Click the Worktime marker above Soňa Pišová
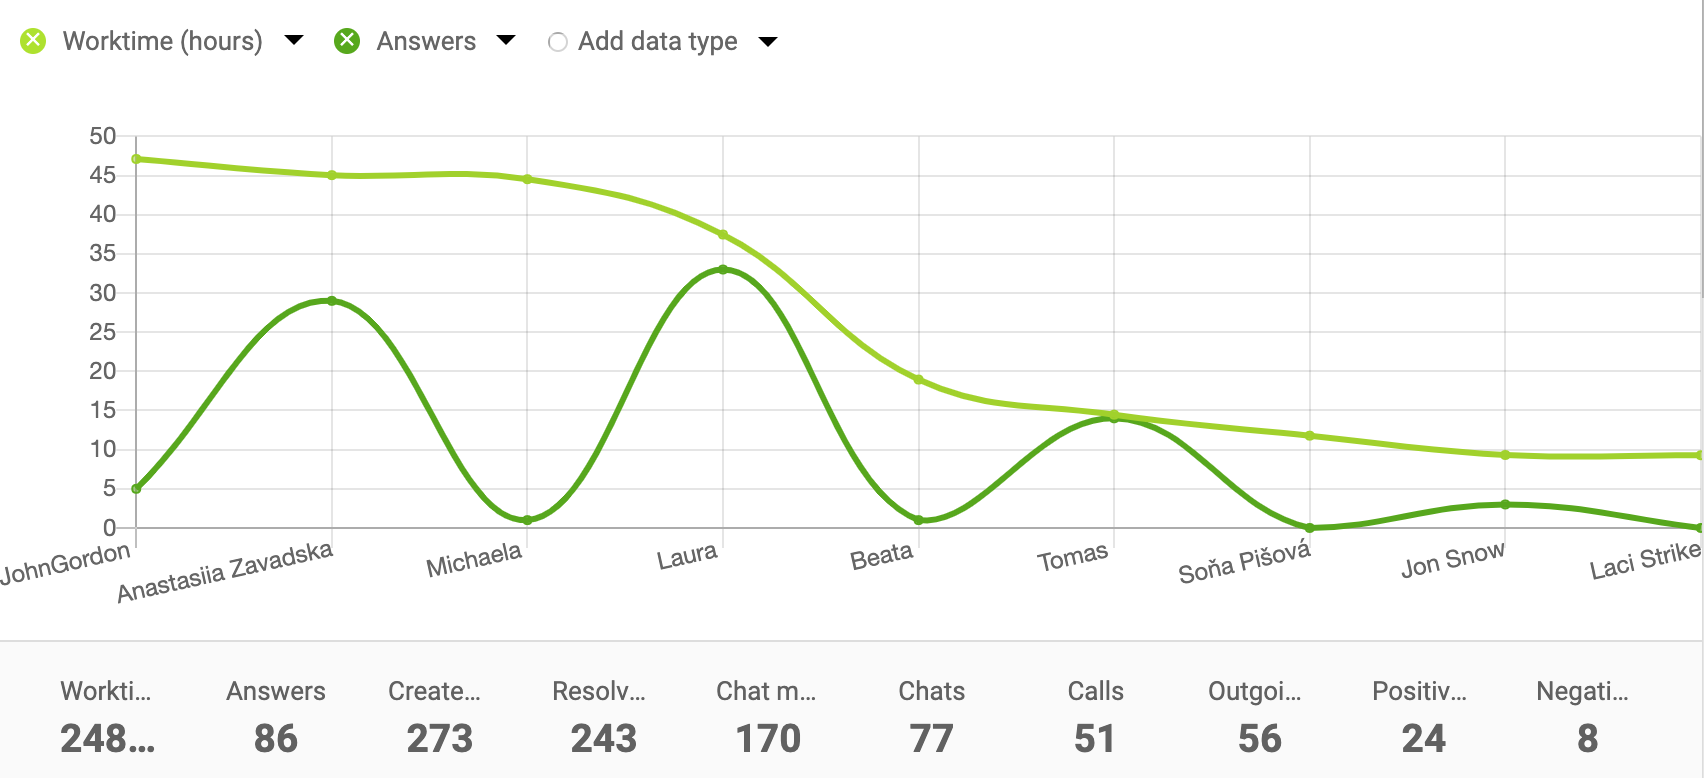Image resolution: width=1704 pixels, height=778 pixels. point(1310,435)
